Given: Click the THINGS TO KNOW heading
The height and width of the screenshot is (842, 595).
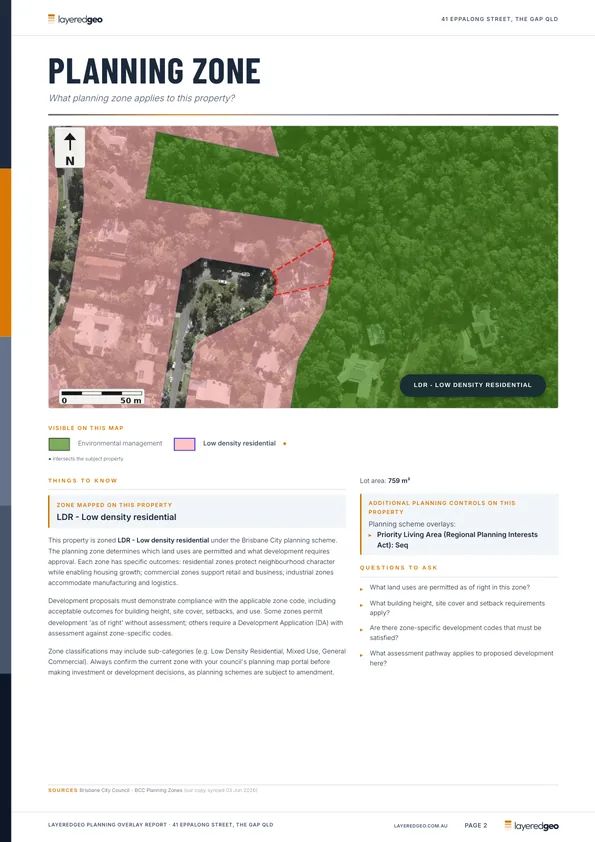Looking at the screenshot, I should (83, 481).
